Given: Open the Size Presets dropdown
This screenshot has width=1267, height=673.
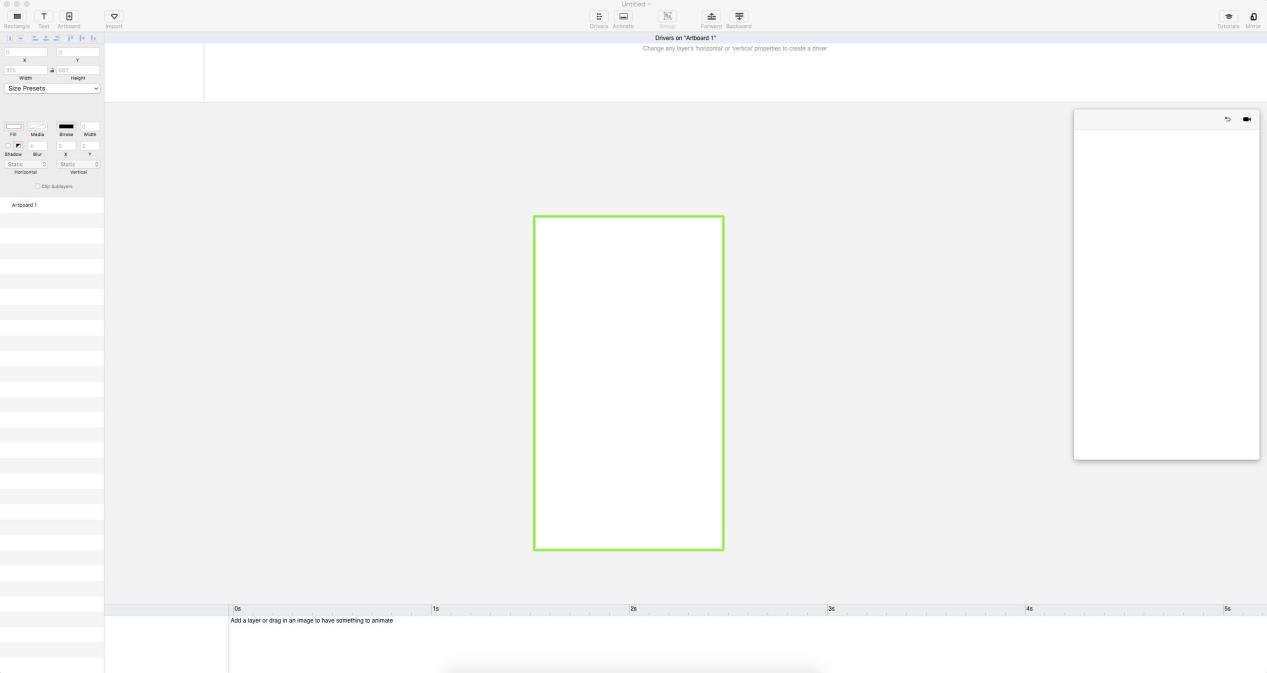Looking at the screenshot, I should tap(52, 88).
